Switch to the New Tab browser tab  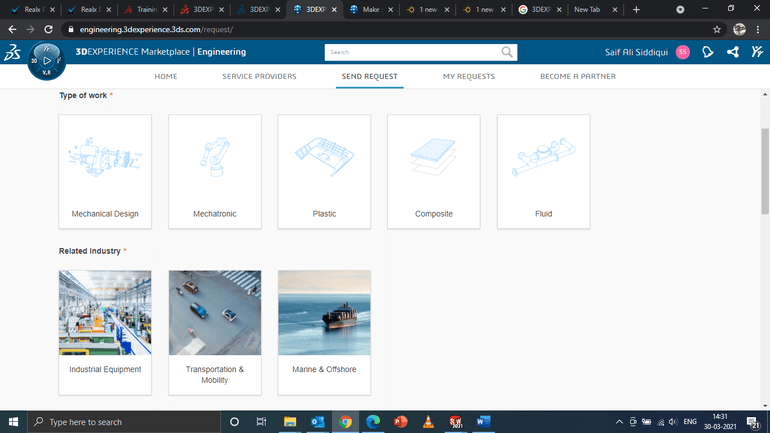594,9
